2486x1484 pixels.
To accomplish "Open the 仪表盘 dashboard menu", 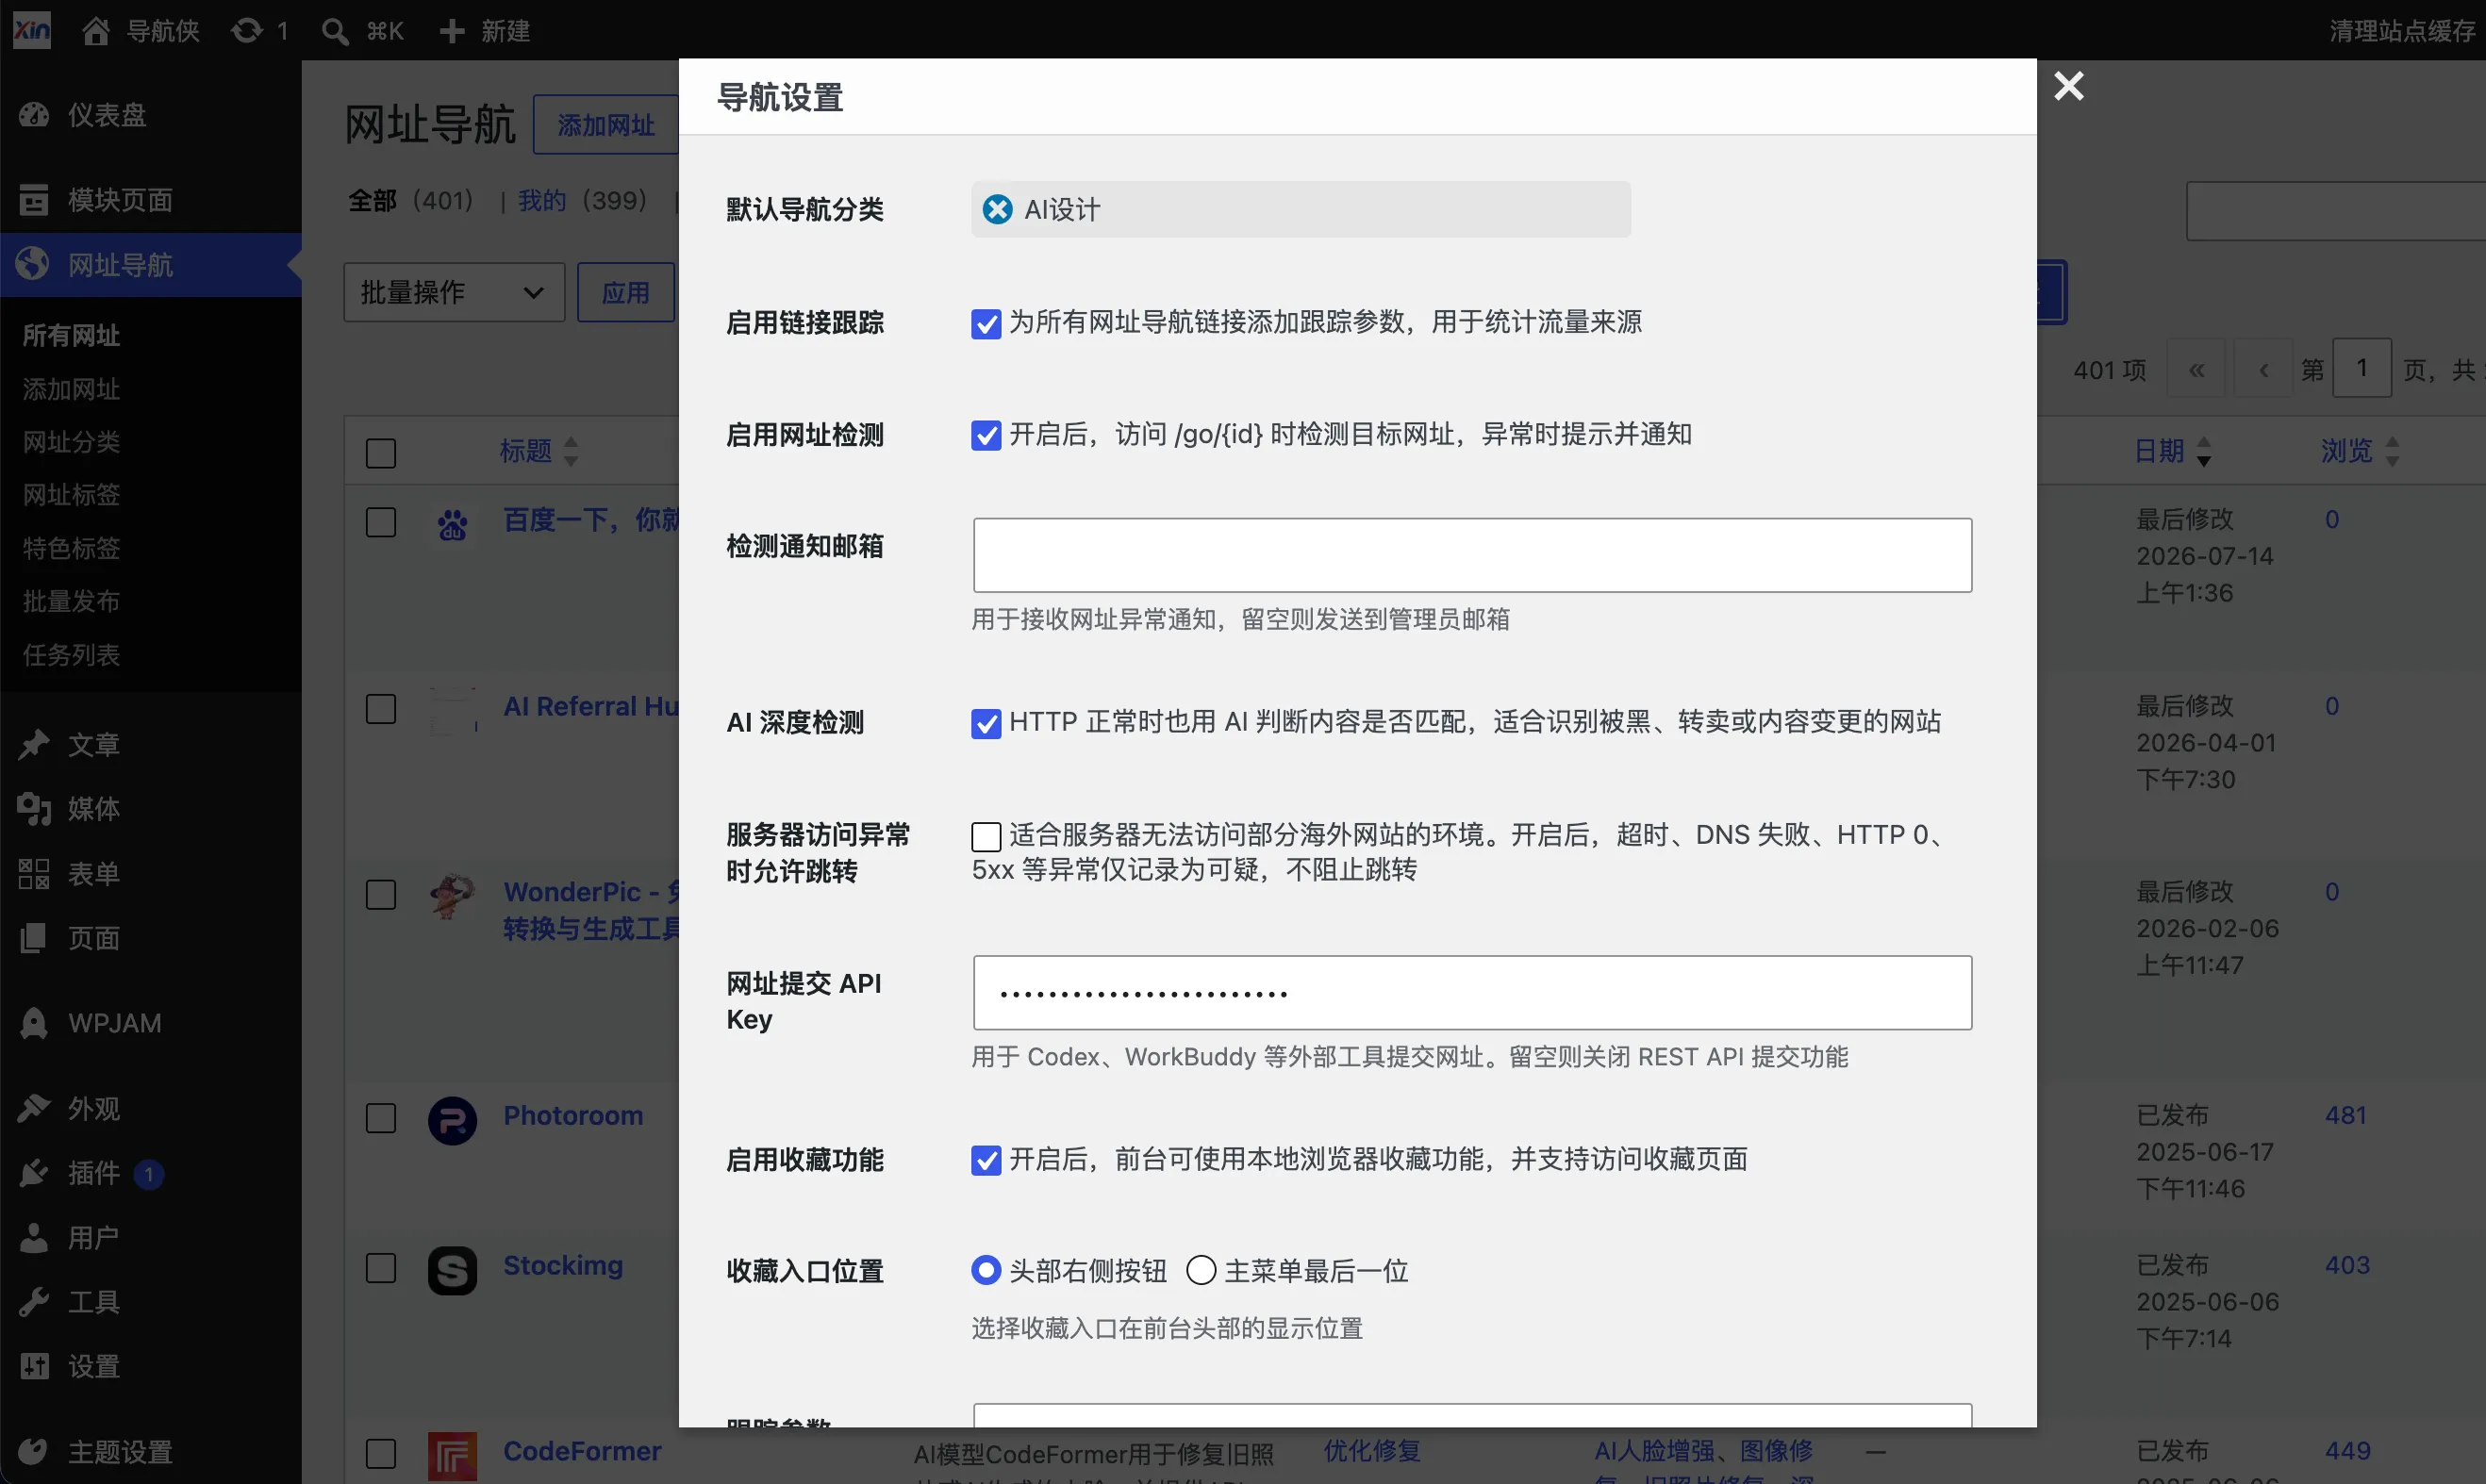I will click(x=33, y=115).
